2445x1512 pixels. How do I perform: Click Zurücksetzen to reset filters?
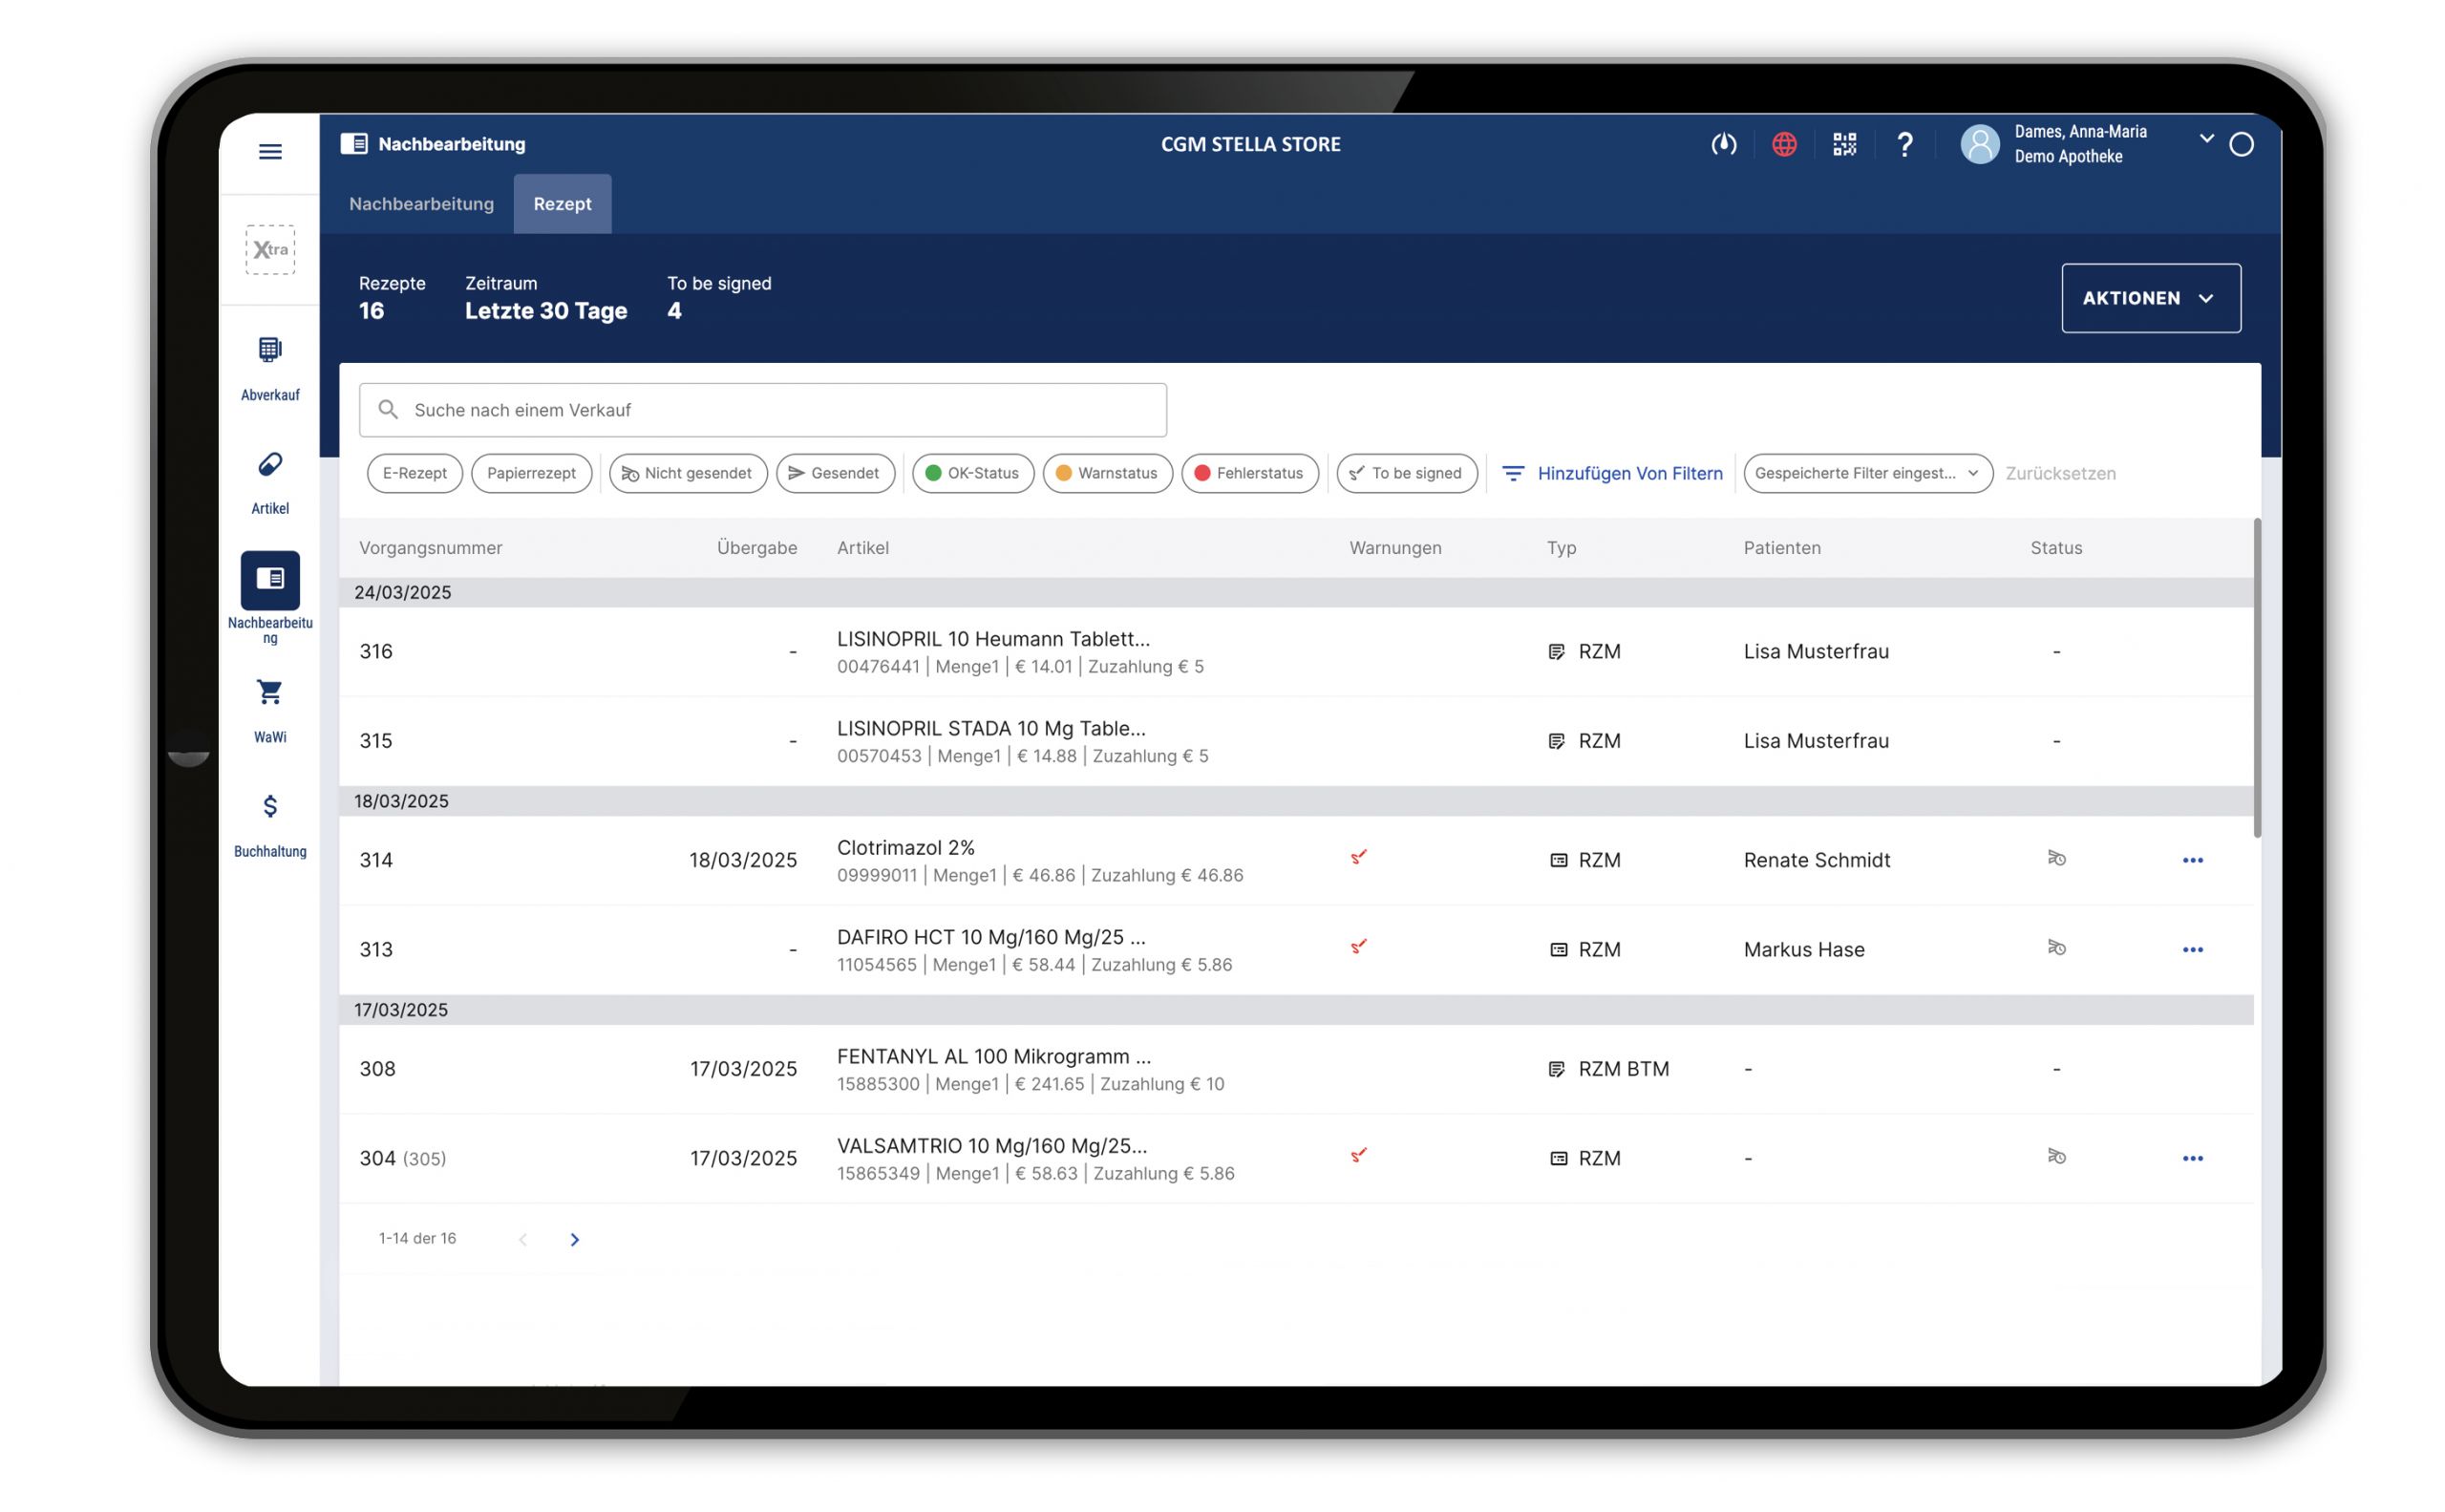[x=2060, y=473]
